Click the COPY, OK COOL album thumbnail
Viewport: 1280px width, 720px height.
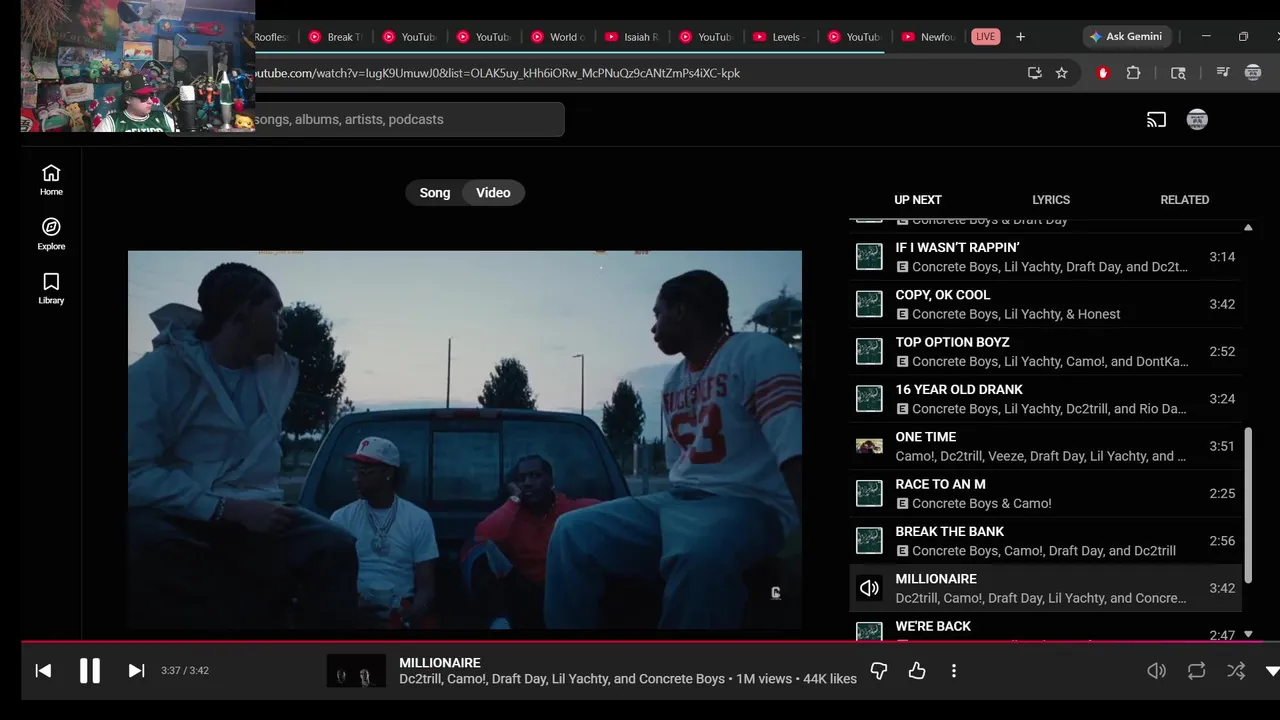pyautogui.click(x=869, y=304)
